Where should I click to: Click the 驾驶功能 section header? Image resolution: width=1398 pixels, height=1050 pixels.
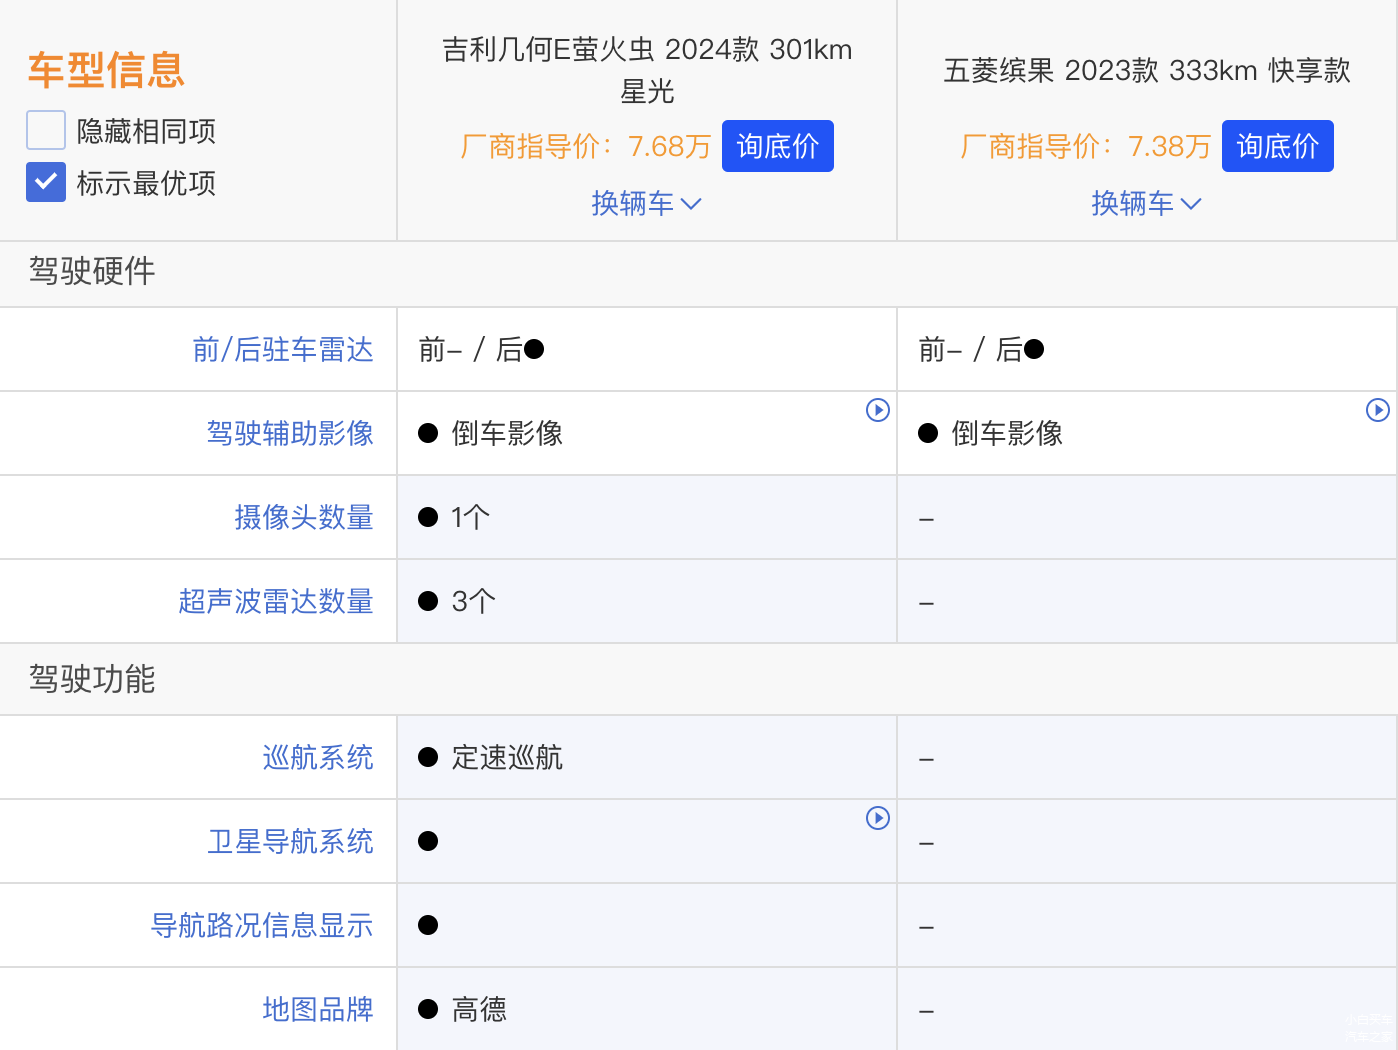point(92,679)
